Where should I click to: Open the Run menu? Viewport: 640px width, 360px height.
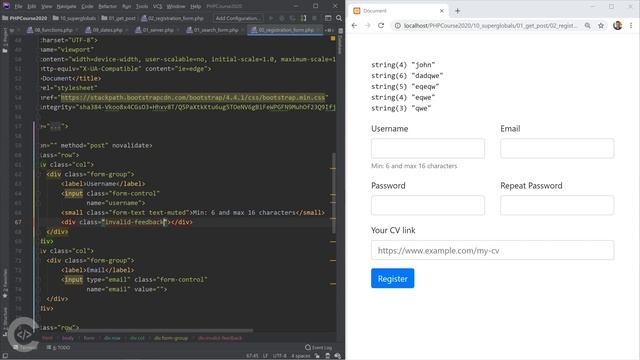click(127, 6)
